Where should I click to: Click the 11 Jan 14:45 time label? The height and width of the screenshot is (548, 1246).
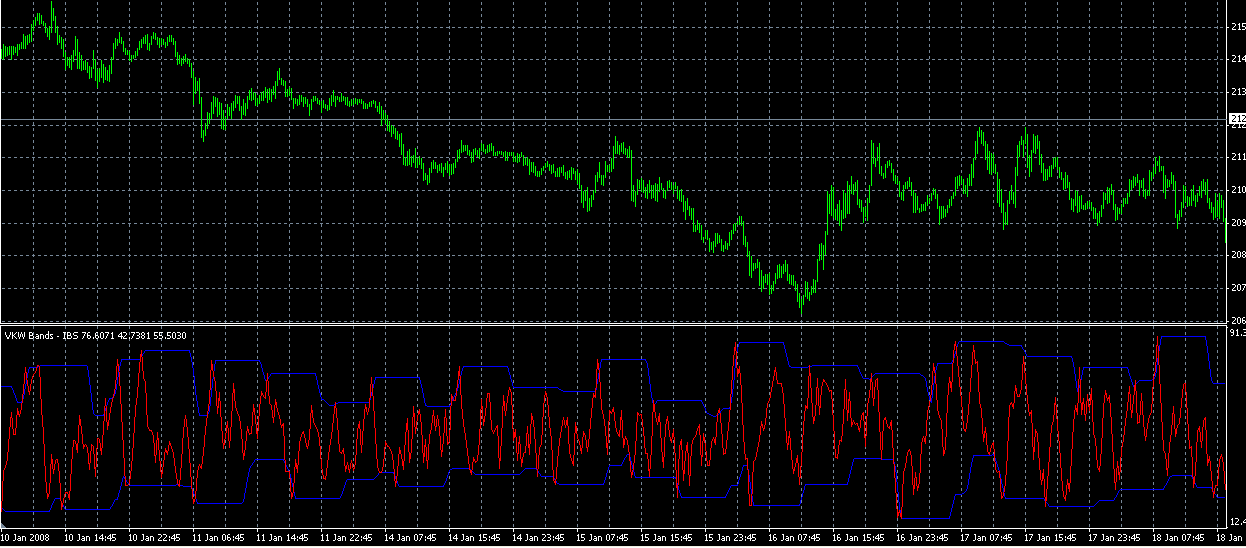tap(283, 538)
